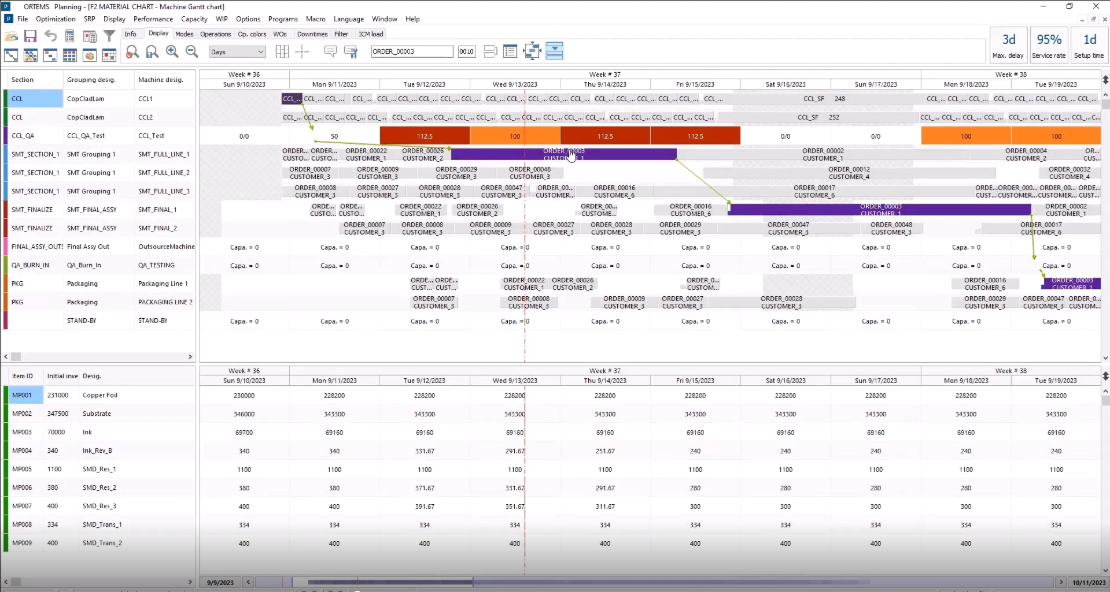
Task: Click the zoom in magnifier icon
Action: point(172,52)
